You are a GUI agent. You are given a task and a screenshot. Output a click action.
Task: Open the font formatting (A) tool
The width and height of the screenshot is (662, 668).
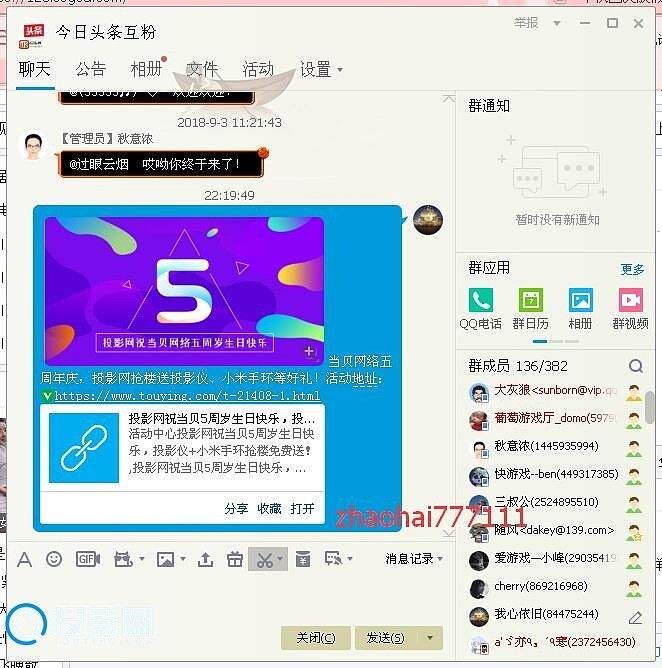click(24, 559)
